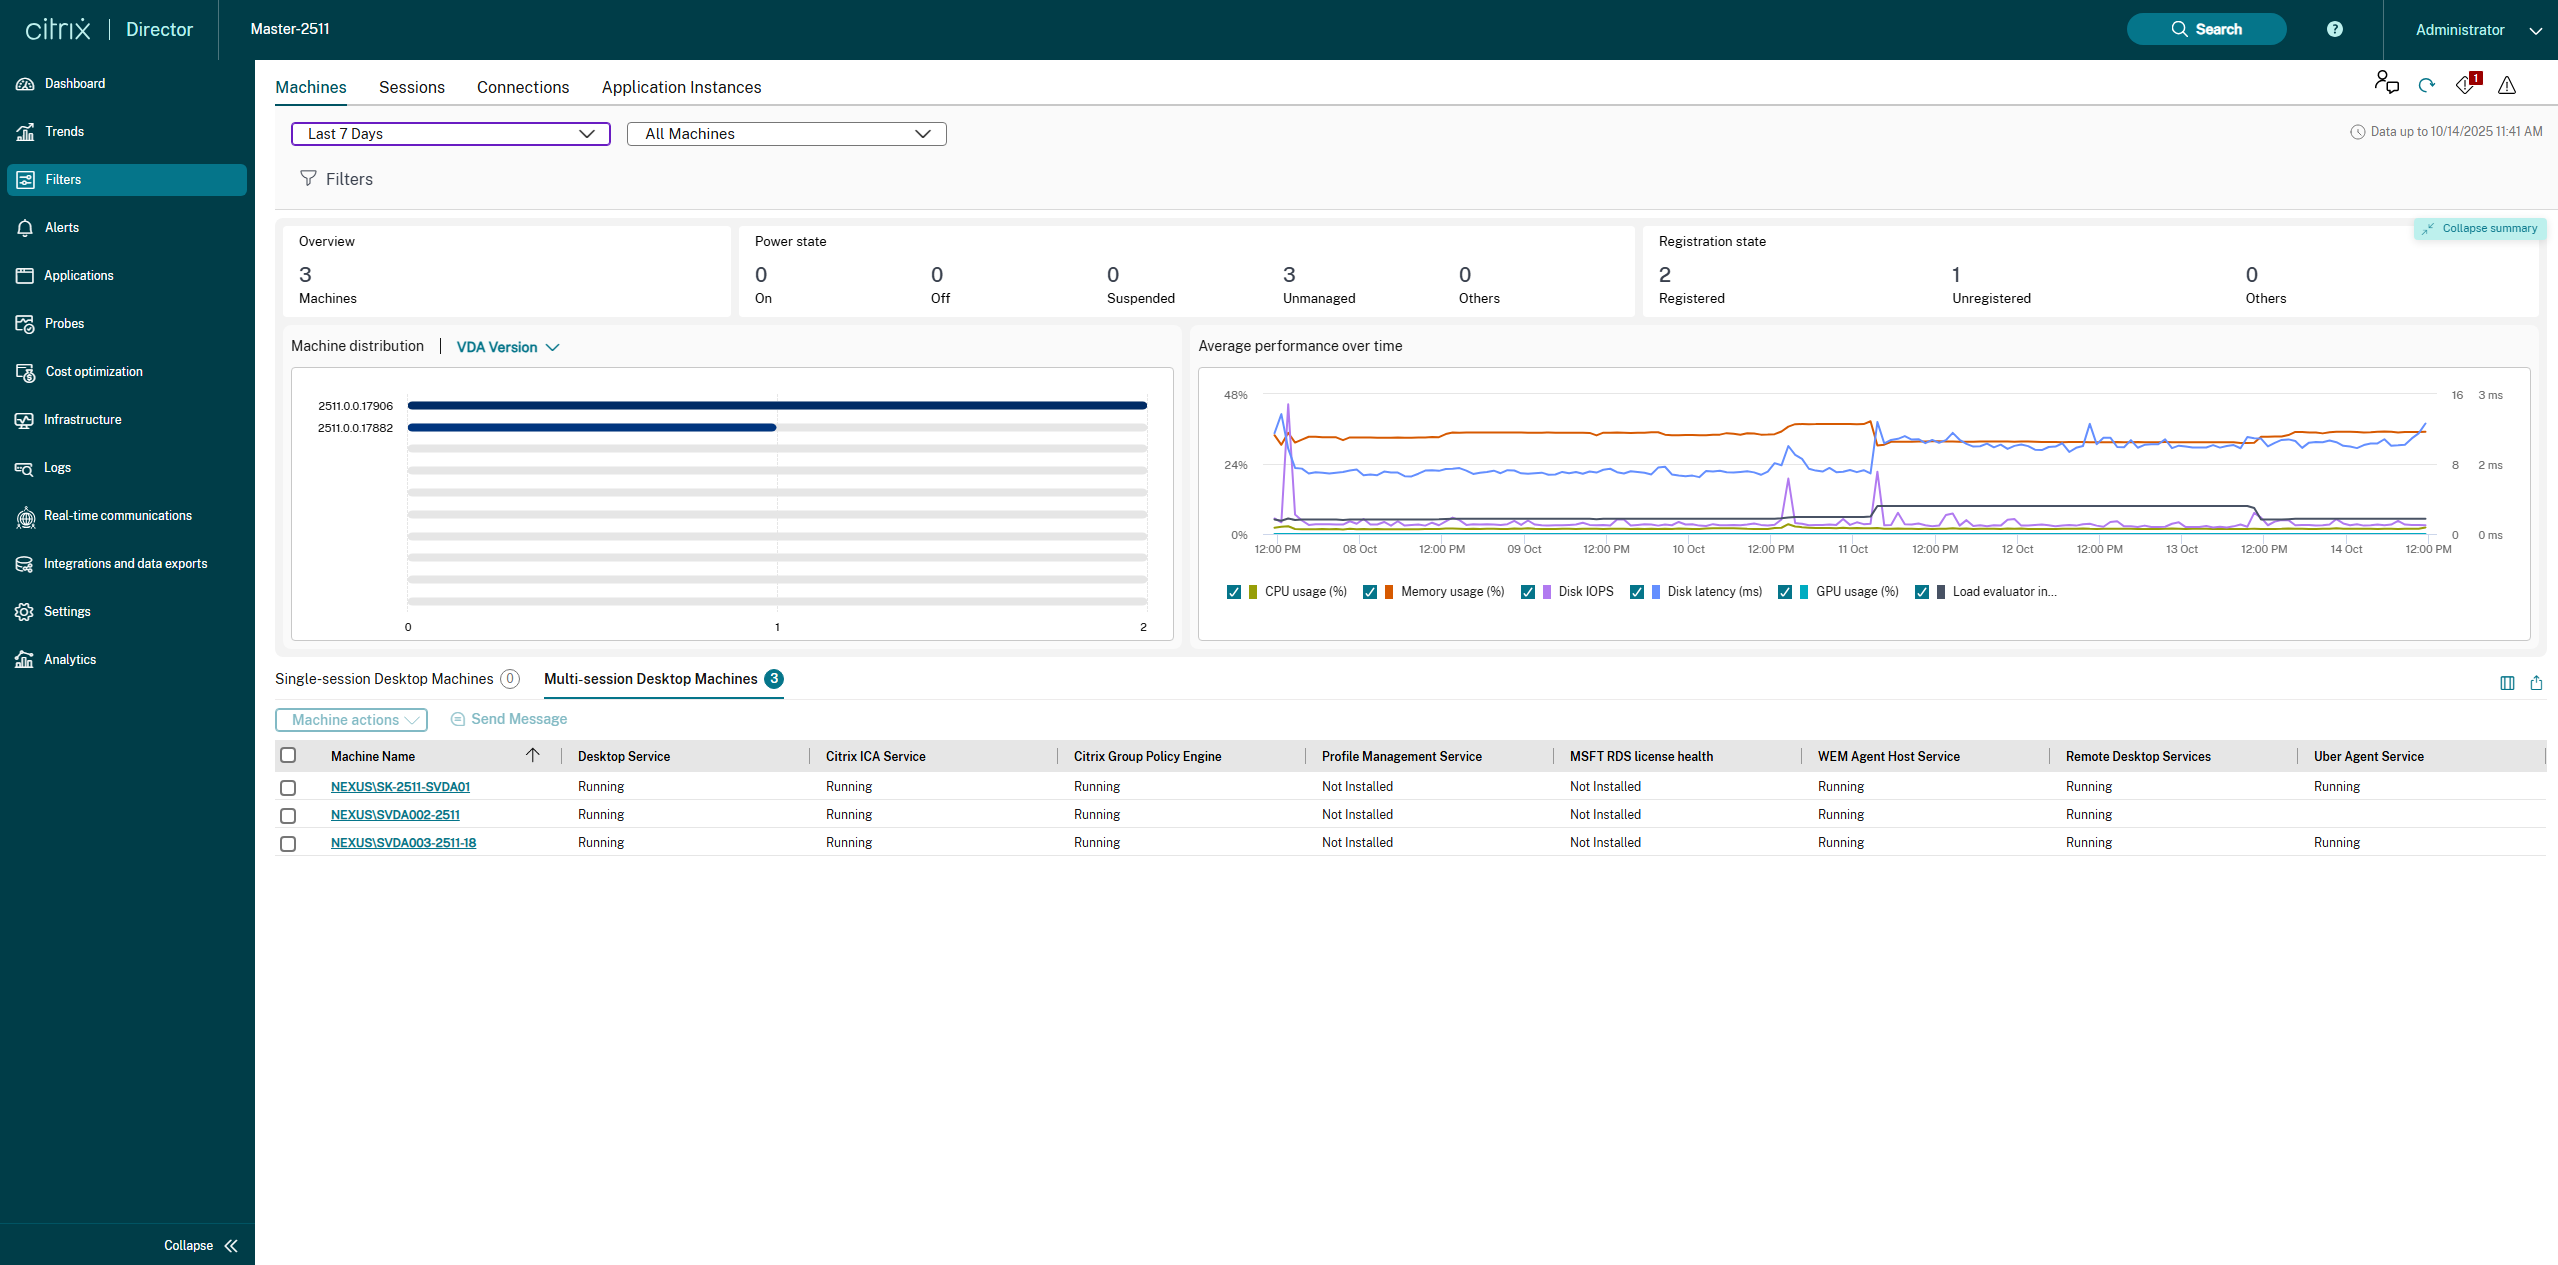Open the column chooser icon
Screen dimensions: 2558x1265
pyautogui.click(x=2507, y=683)
